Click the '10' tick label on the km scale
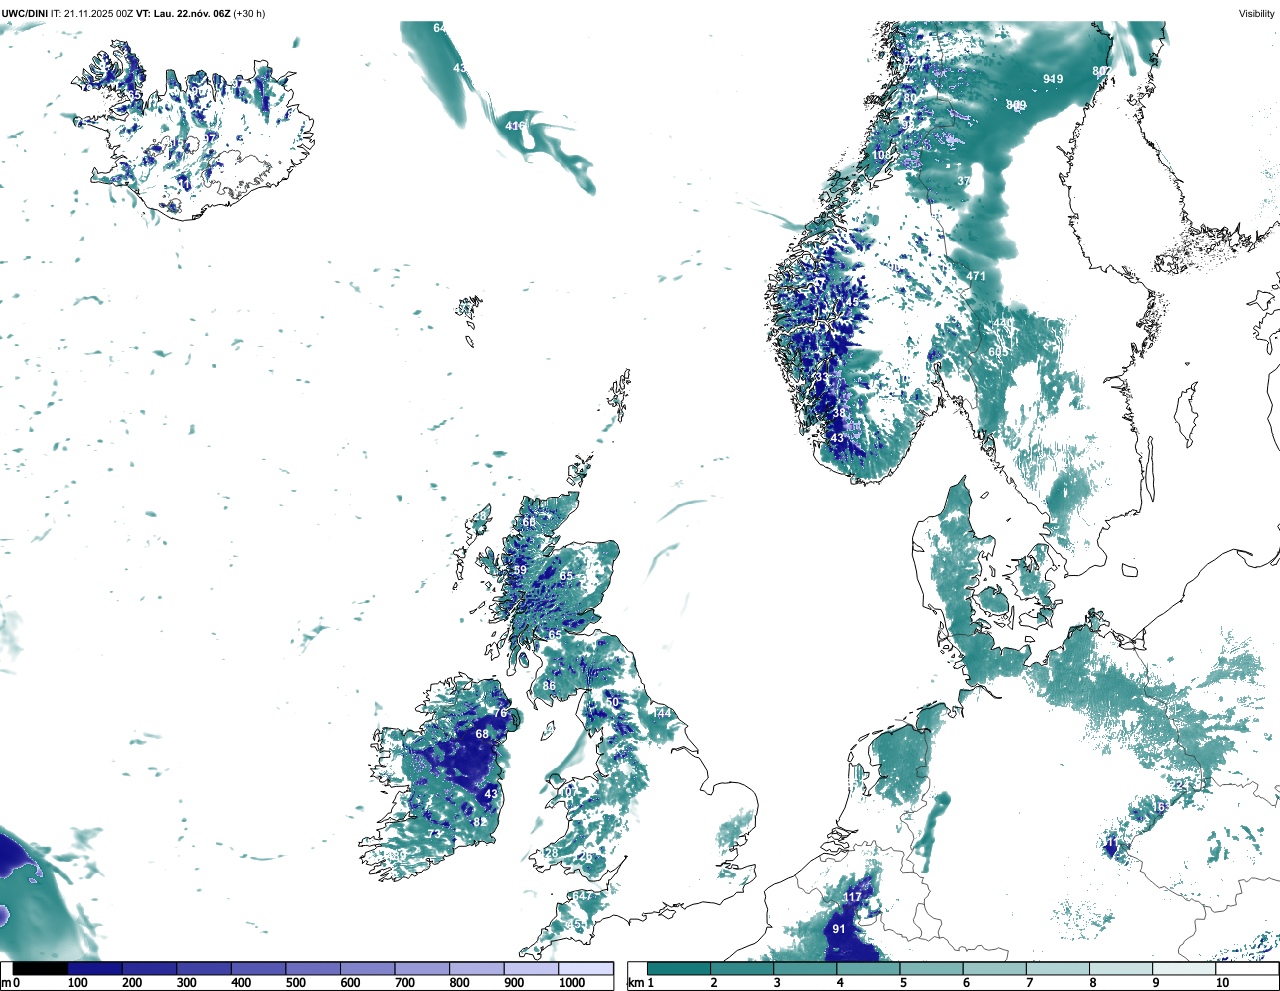Screen dimensions: 1280x991 click(1222, 983)
